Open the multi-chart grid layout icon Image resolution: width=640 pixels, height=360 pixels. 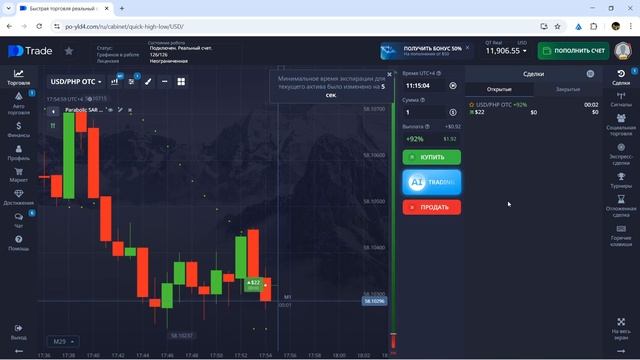pos(181,82)
